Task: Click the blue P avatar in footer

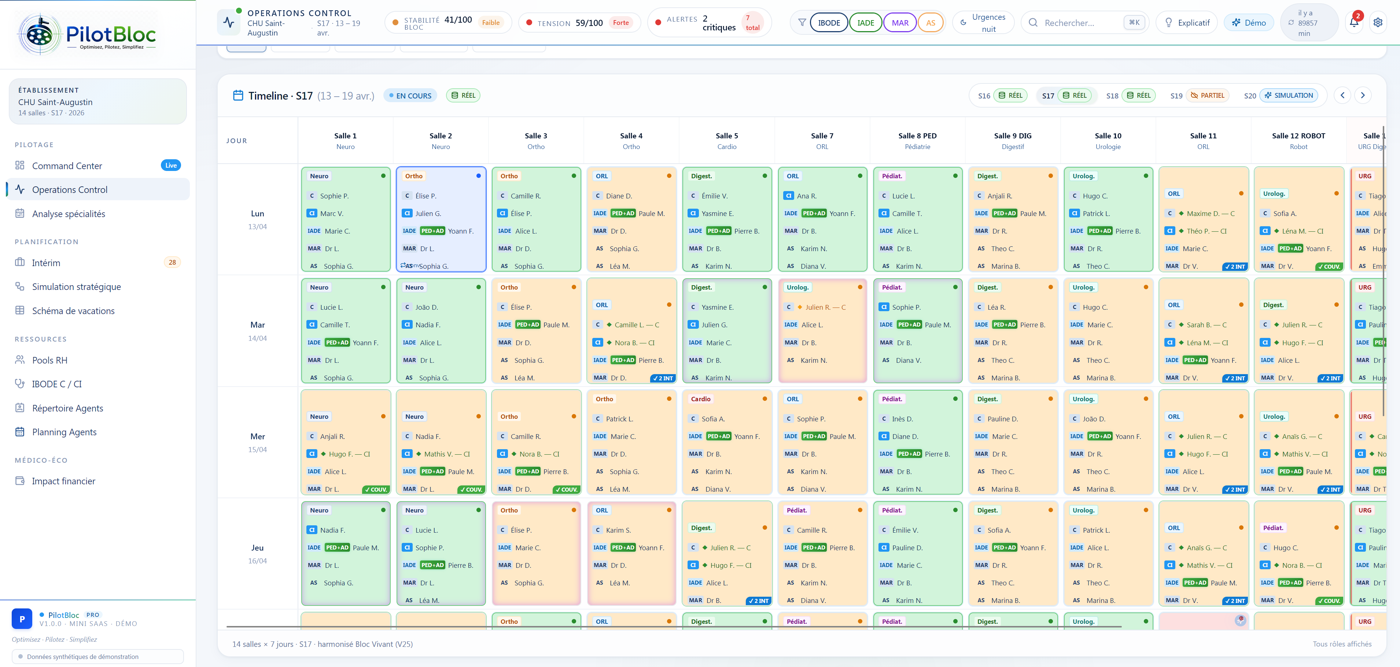Action: click(22, 619)
